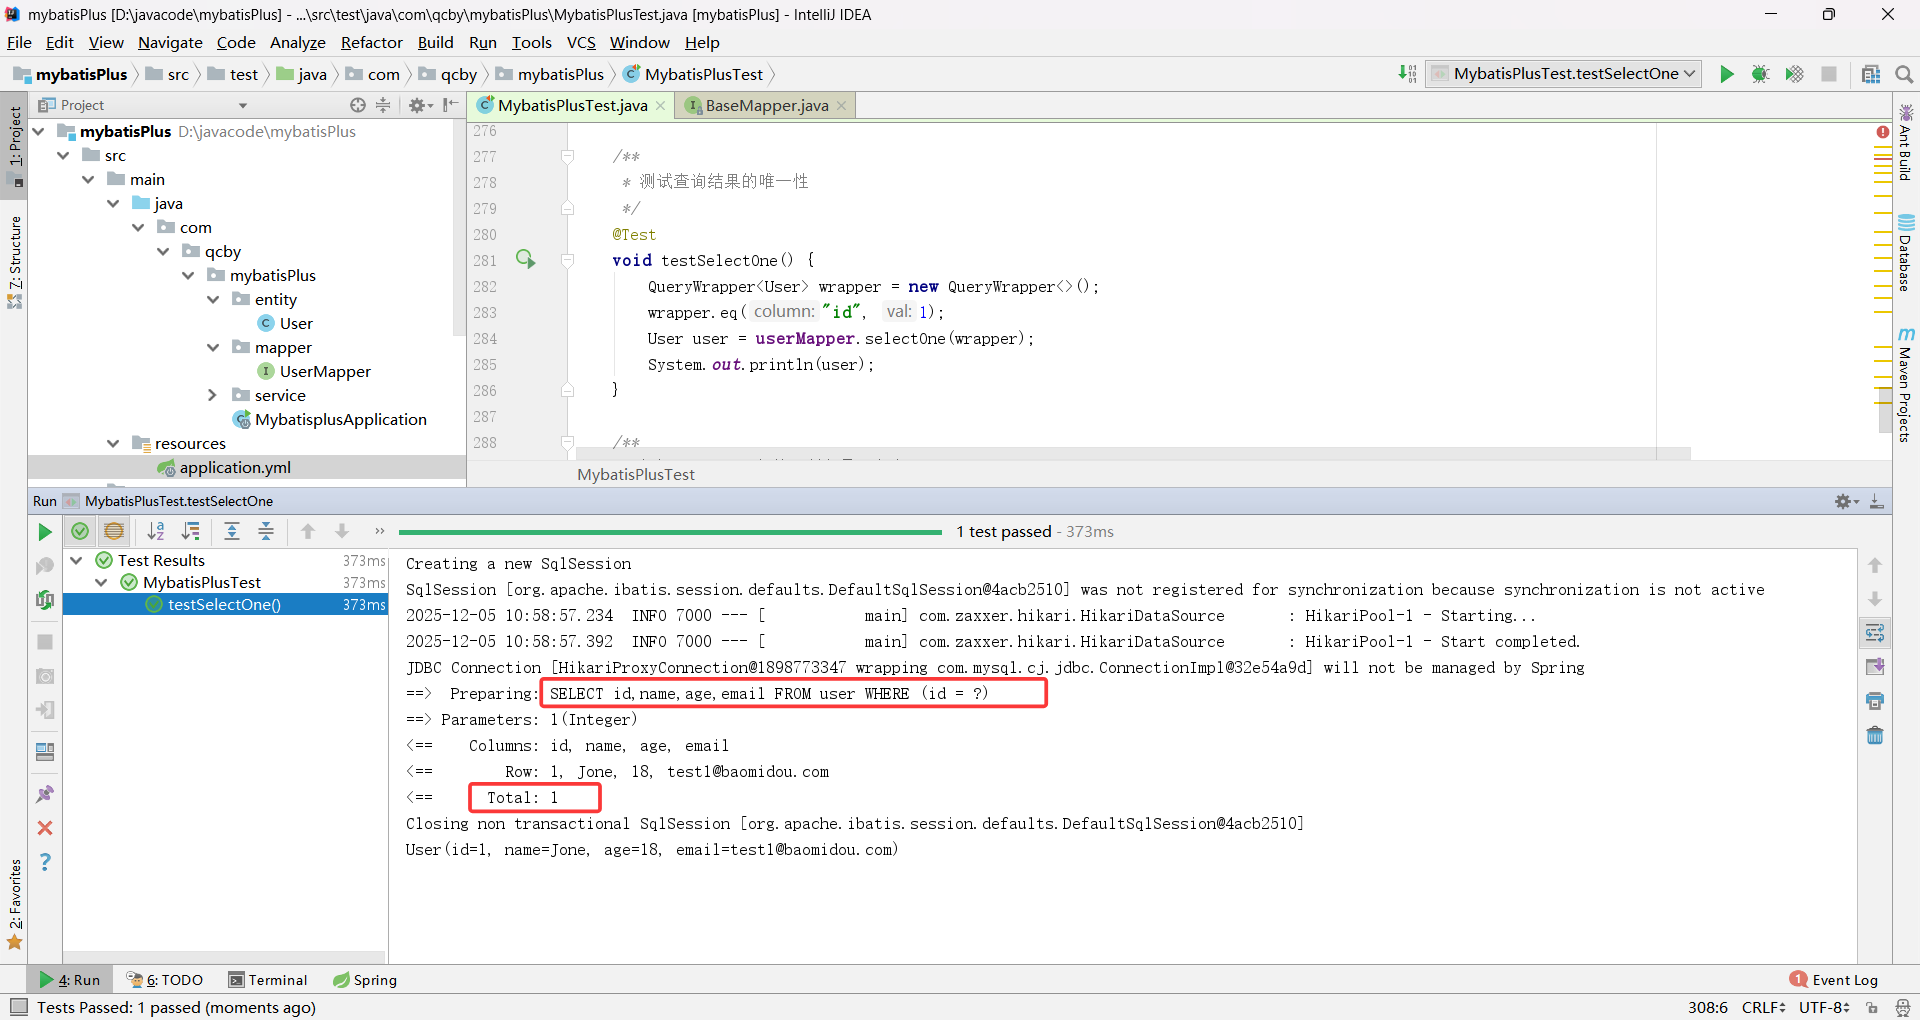The height and width of the screenshot is (1020, 1920).
Task: Open Search Everywhere magnifier icon
Action: [x=1904, y=74]
